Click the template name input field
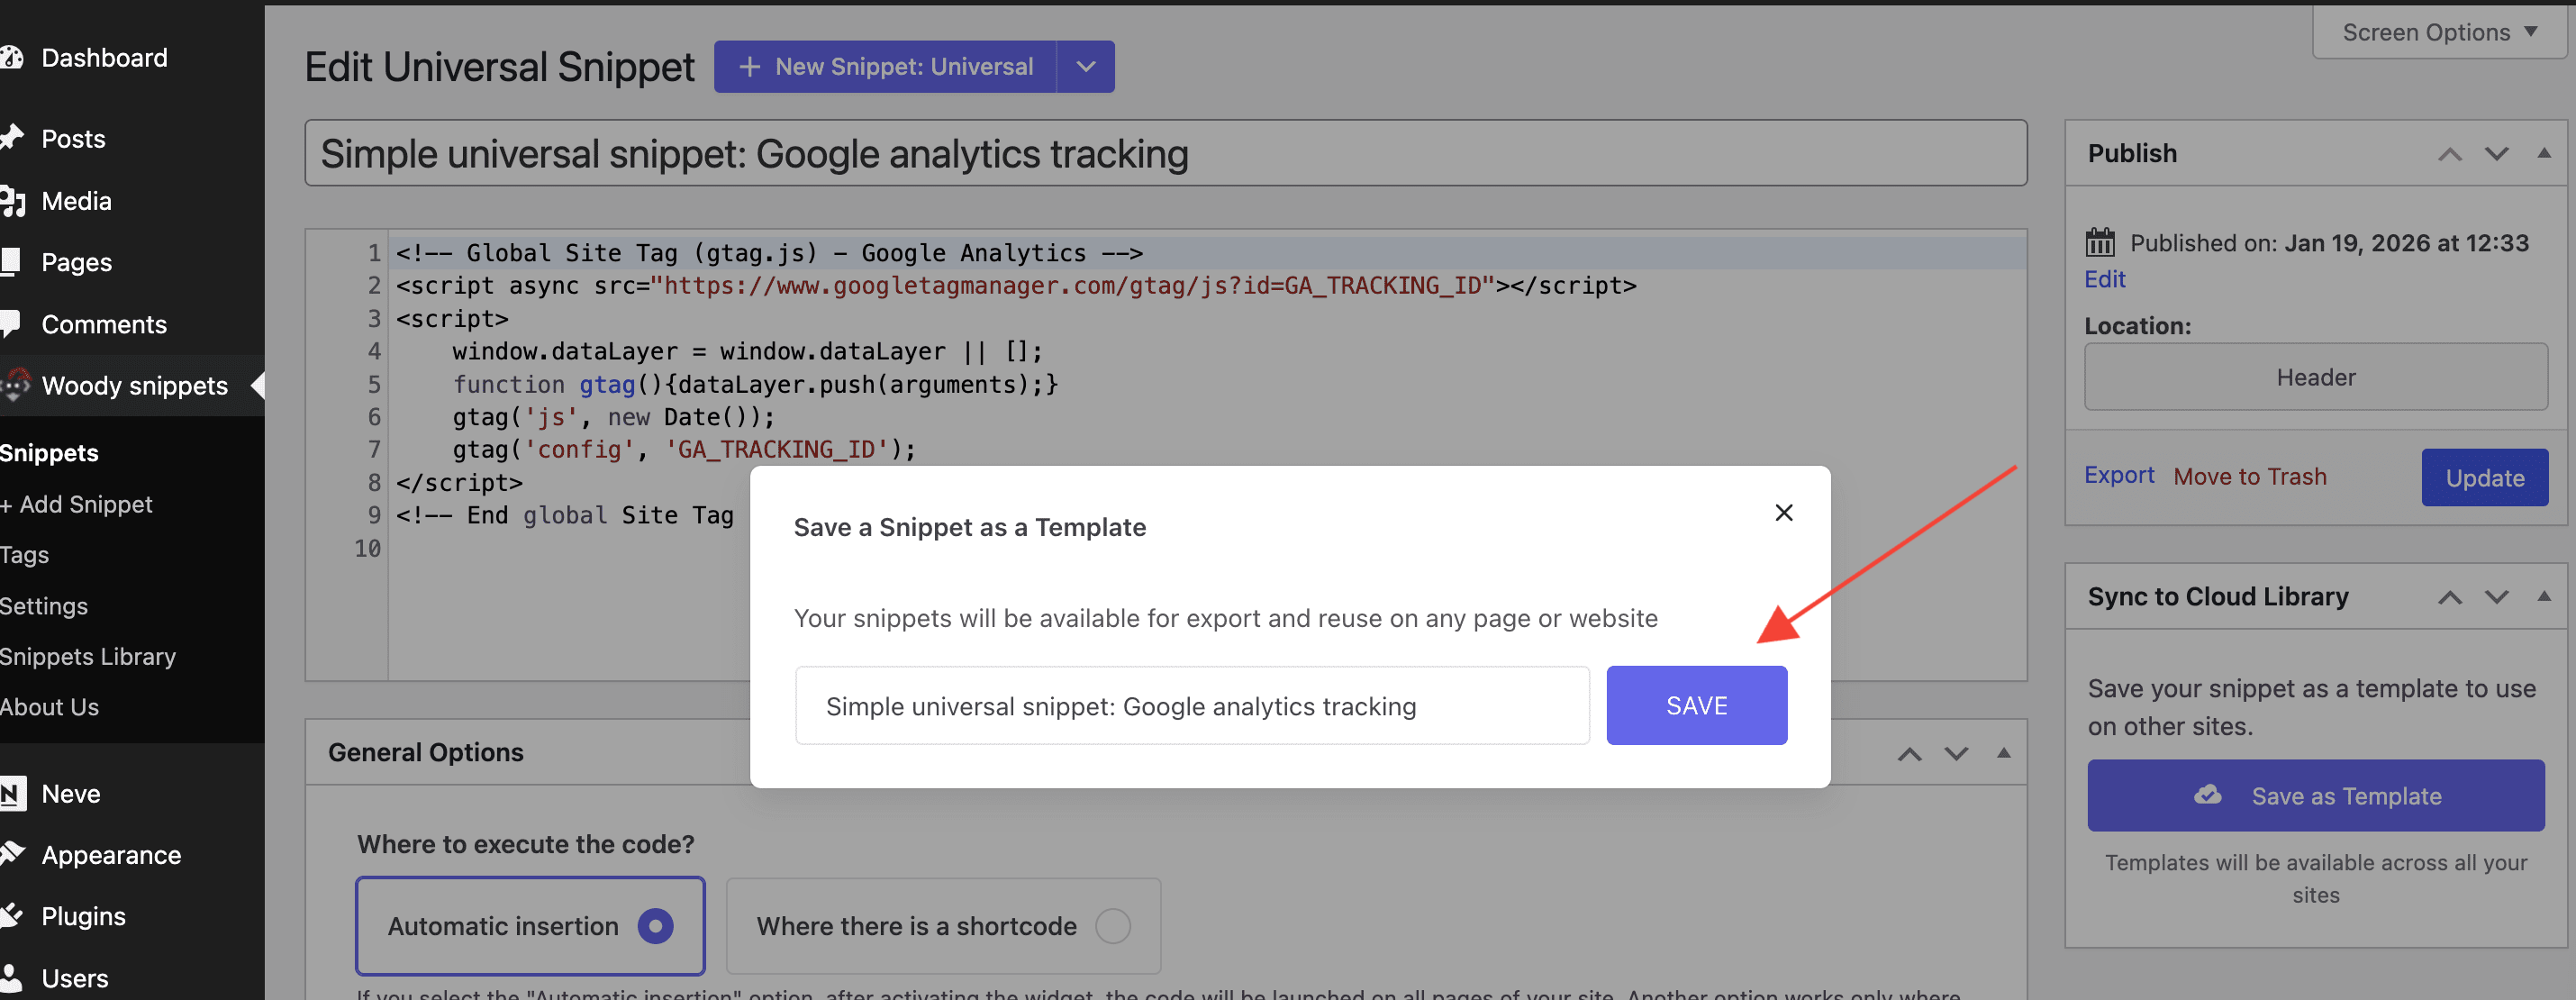This screenshot has width=2576, height=1000. (1191, 706)
